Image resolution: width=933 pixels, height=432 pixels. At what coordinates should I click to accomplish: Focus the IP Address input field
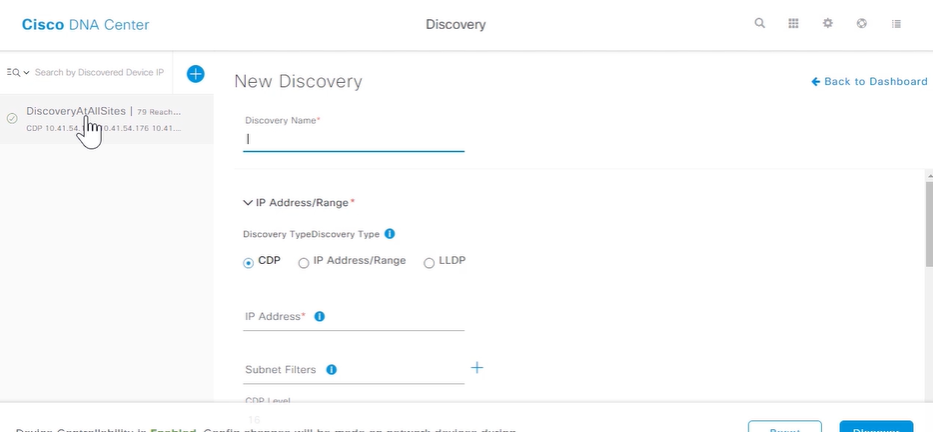click(353, 317)
